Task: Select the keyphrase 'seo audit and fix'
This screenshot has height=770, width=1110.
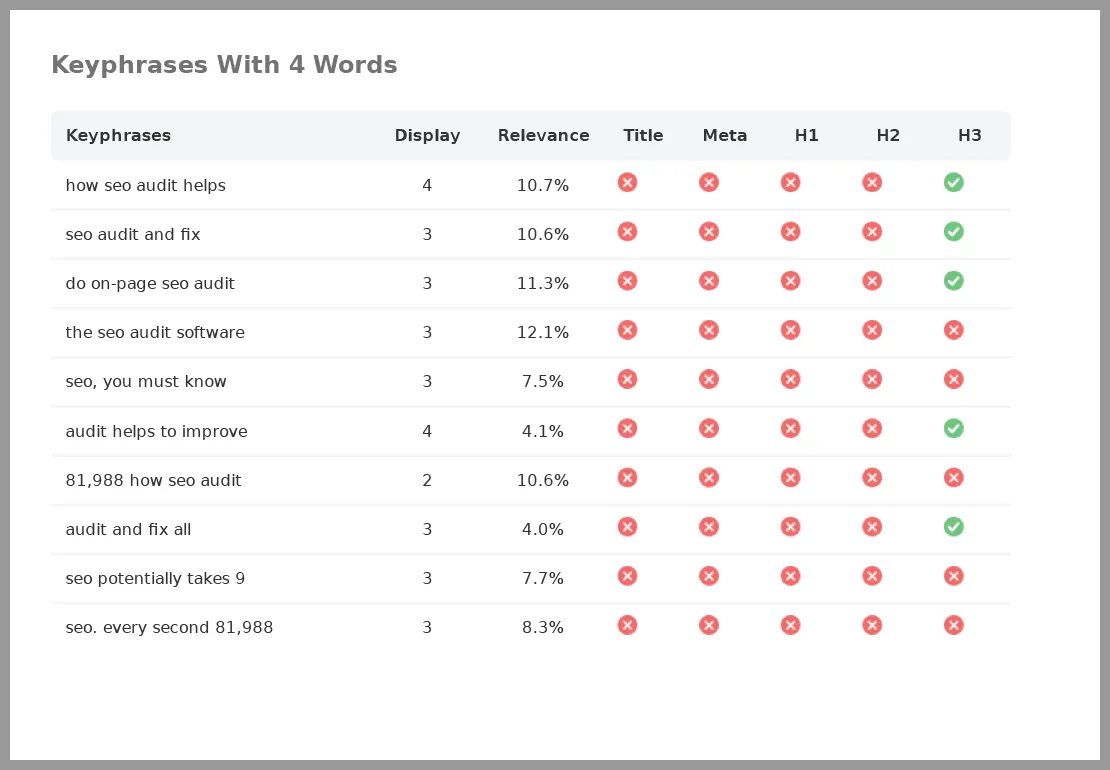Action: pos(133,234)
